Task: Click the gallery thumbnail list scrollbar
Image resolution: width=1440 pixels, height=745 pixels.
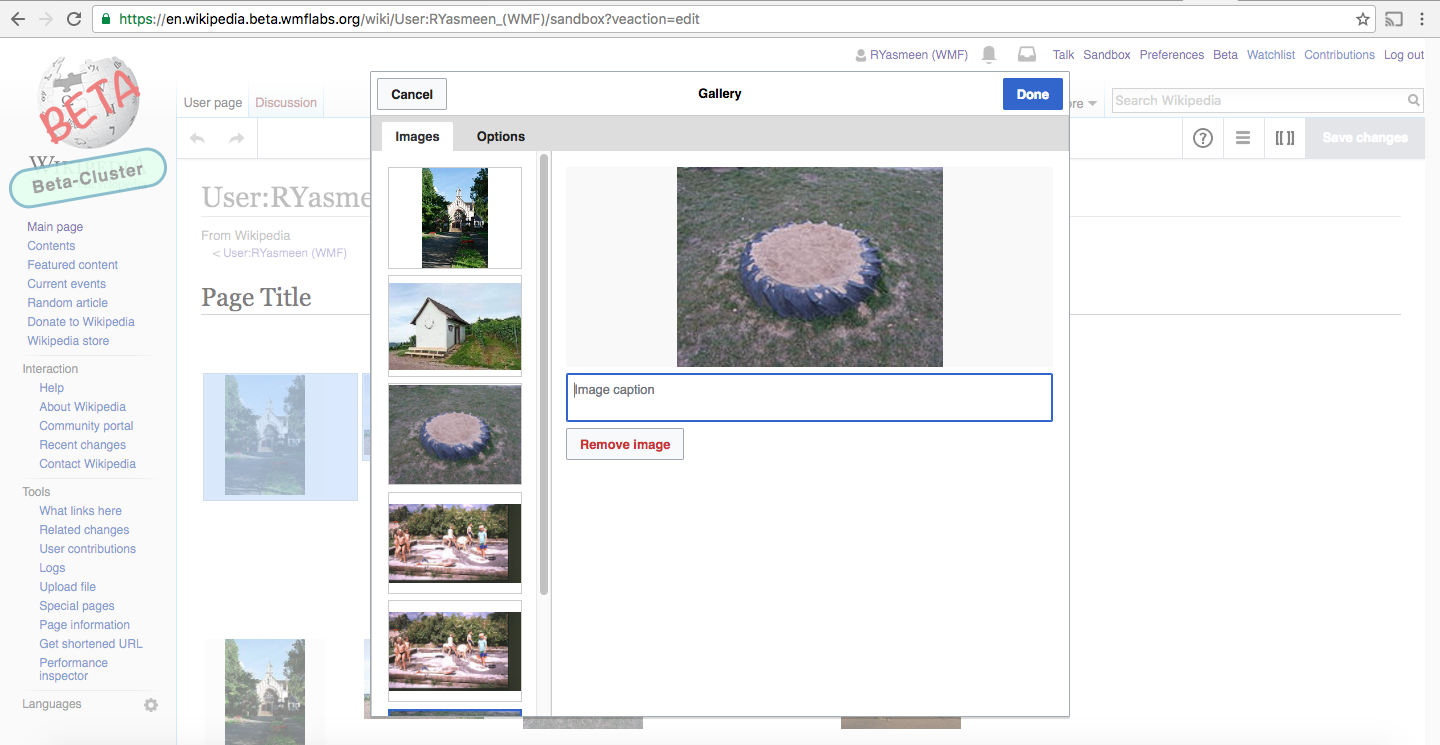Action: (x=544, y=374)
